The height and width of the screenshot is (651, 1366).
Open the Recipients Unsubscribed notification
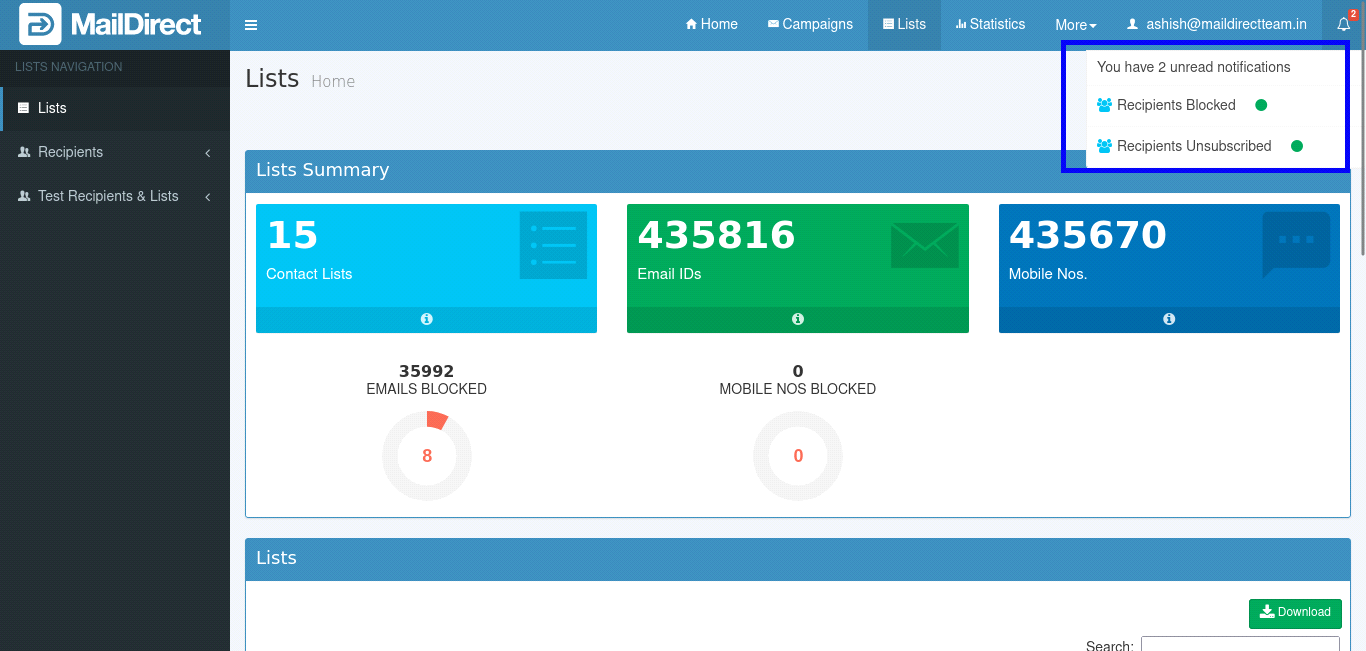click(1194, 146)
